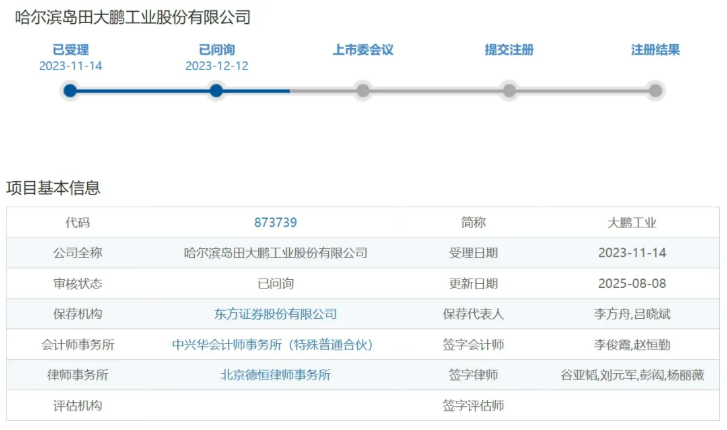Click the 提交注册 stage label
Image resolution: width=727 pixels, height=430 pixels.
[509, 50]
